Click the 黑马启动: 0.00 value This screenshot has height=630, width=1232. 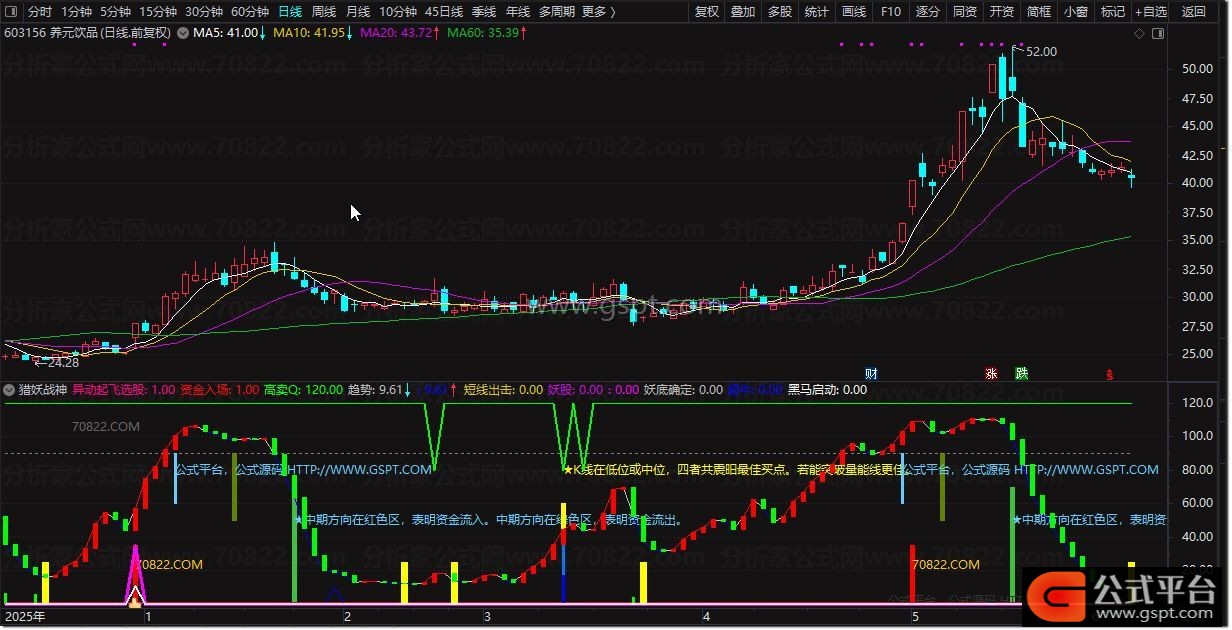pos(828,390)
